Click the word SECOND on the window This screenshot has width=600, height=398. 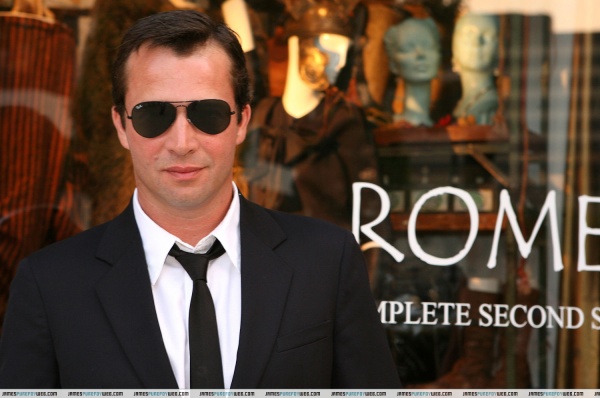point(531,316)
